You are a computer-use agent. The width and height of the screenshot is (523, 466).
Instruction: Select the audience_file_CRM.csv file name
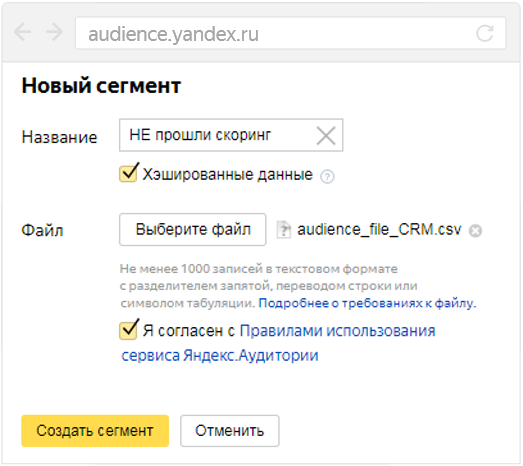379,229
